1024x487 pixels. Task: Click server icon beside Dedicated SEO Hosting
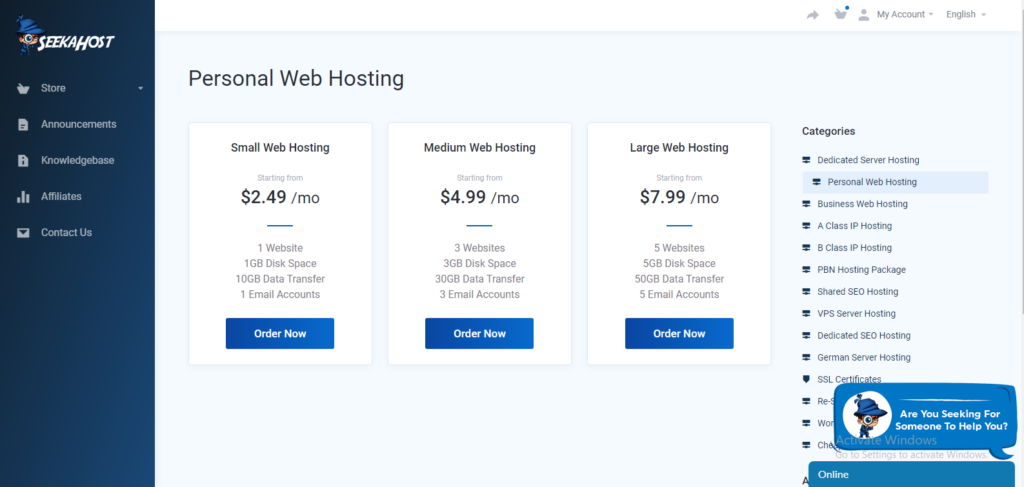click(x=807, y=336)
